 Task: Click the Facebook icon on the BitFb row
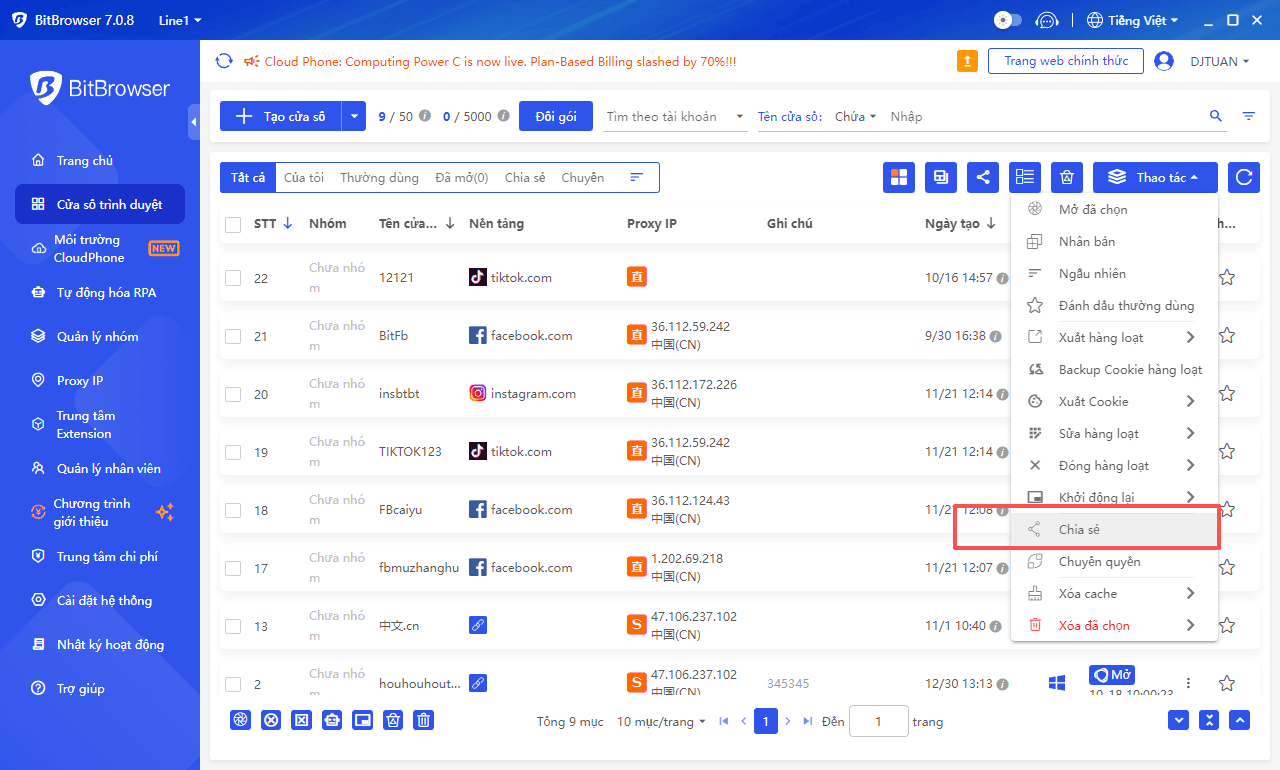pyautogui.click(x=478, y=335)
